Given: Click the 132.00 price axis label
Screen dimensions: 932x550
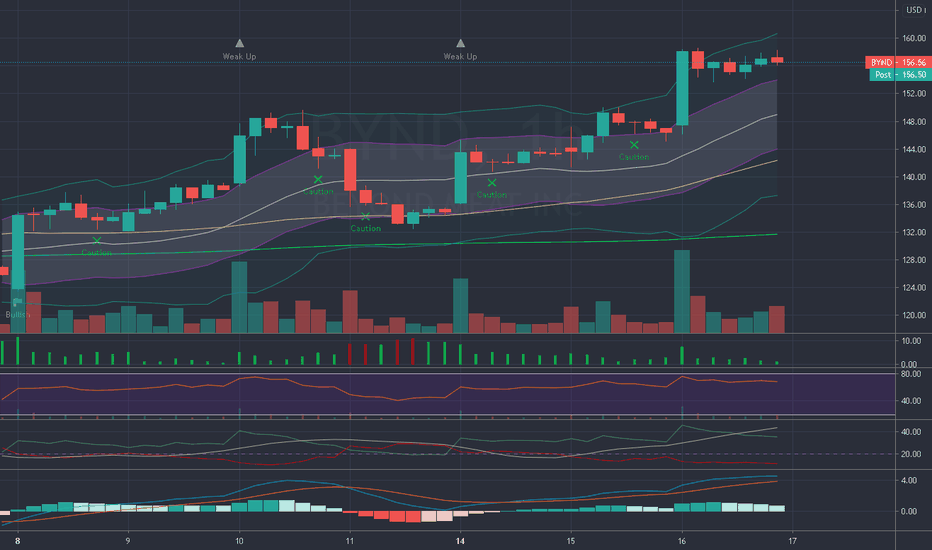Looking at the screenshot, I should pyautogui.click(x=914, y=232).
